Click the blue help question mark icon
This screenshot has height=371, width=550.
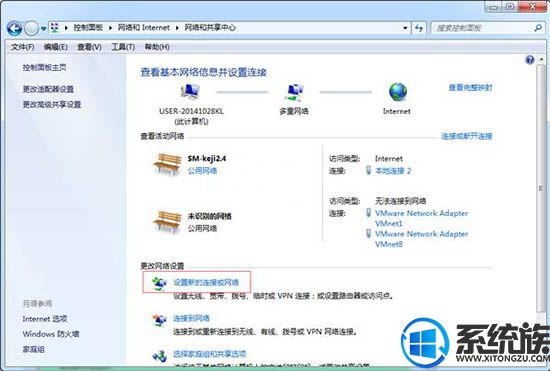[x=530, y=60]
